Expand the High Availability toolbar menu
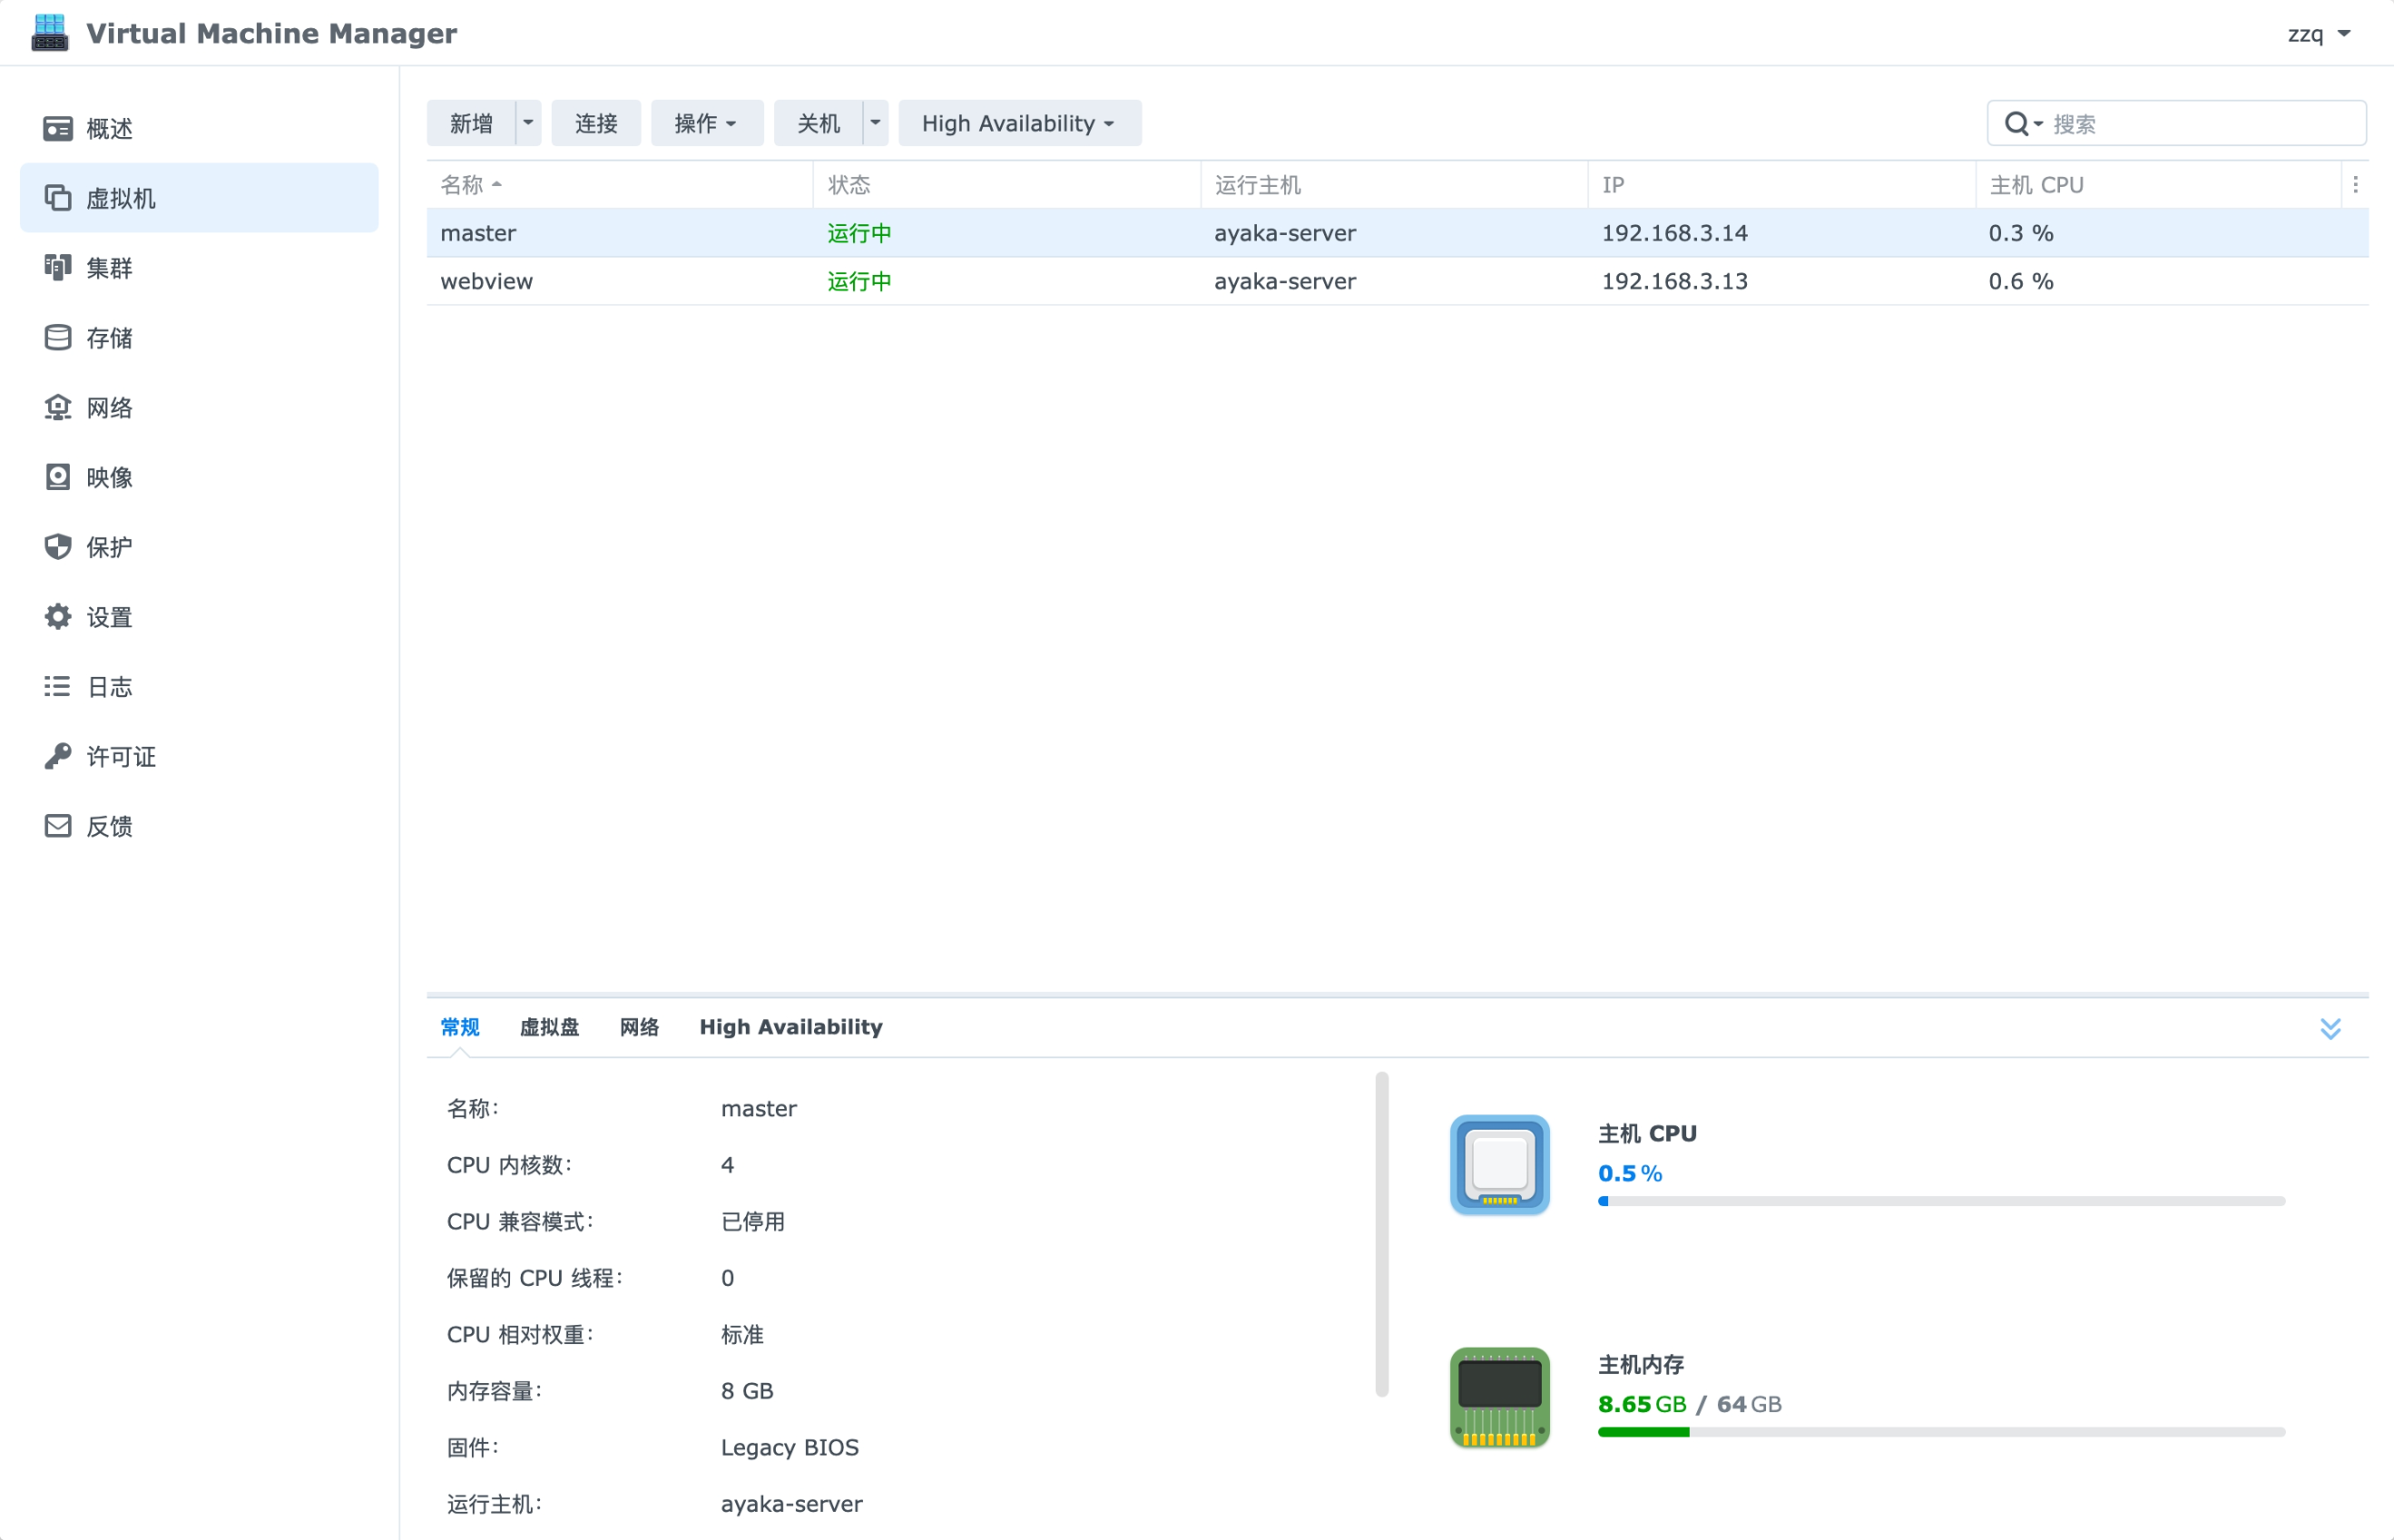Screen dimensions: 2394x1540 [1019, 123]
